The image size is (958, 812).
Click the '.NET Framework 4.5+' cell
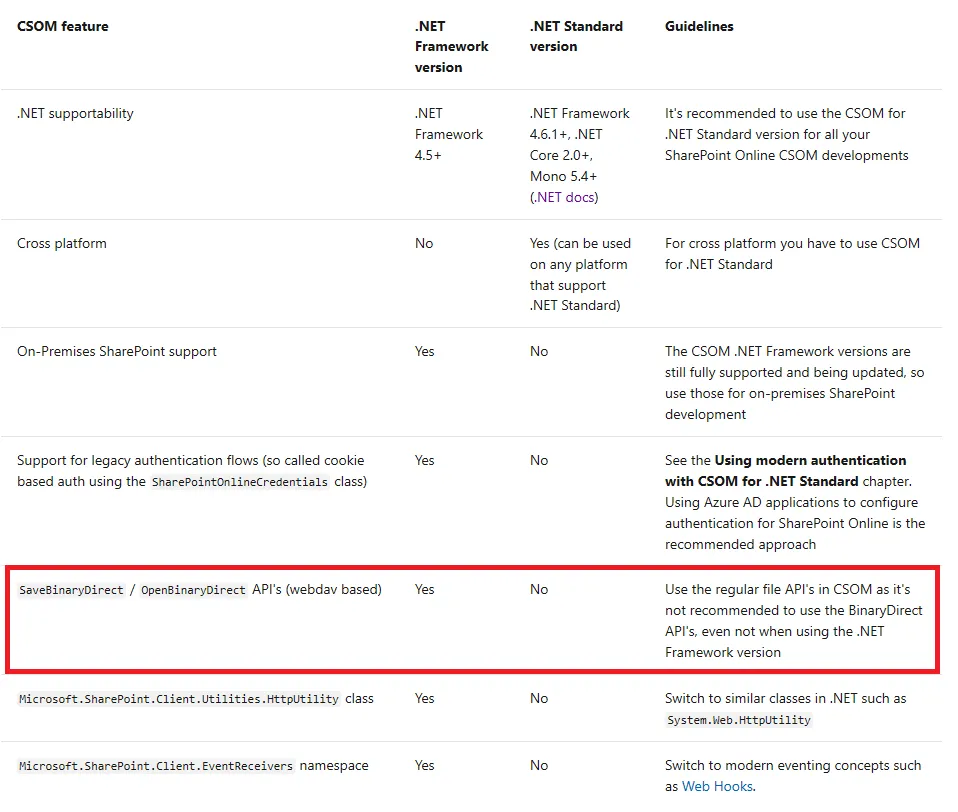click(x=449, y=134)
